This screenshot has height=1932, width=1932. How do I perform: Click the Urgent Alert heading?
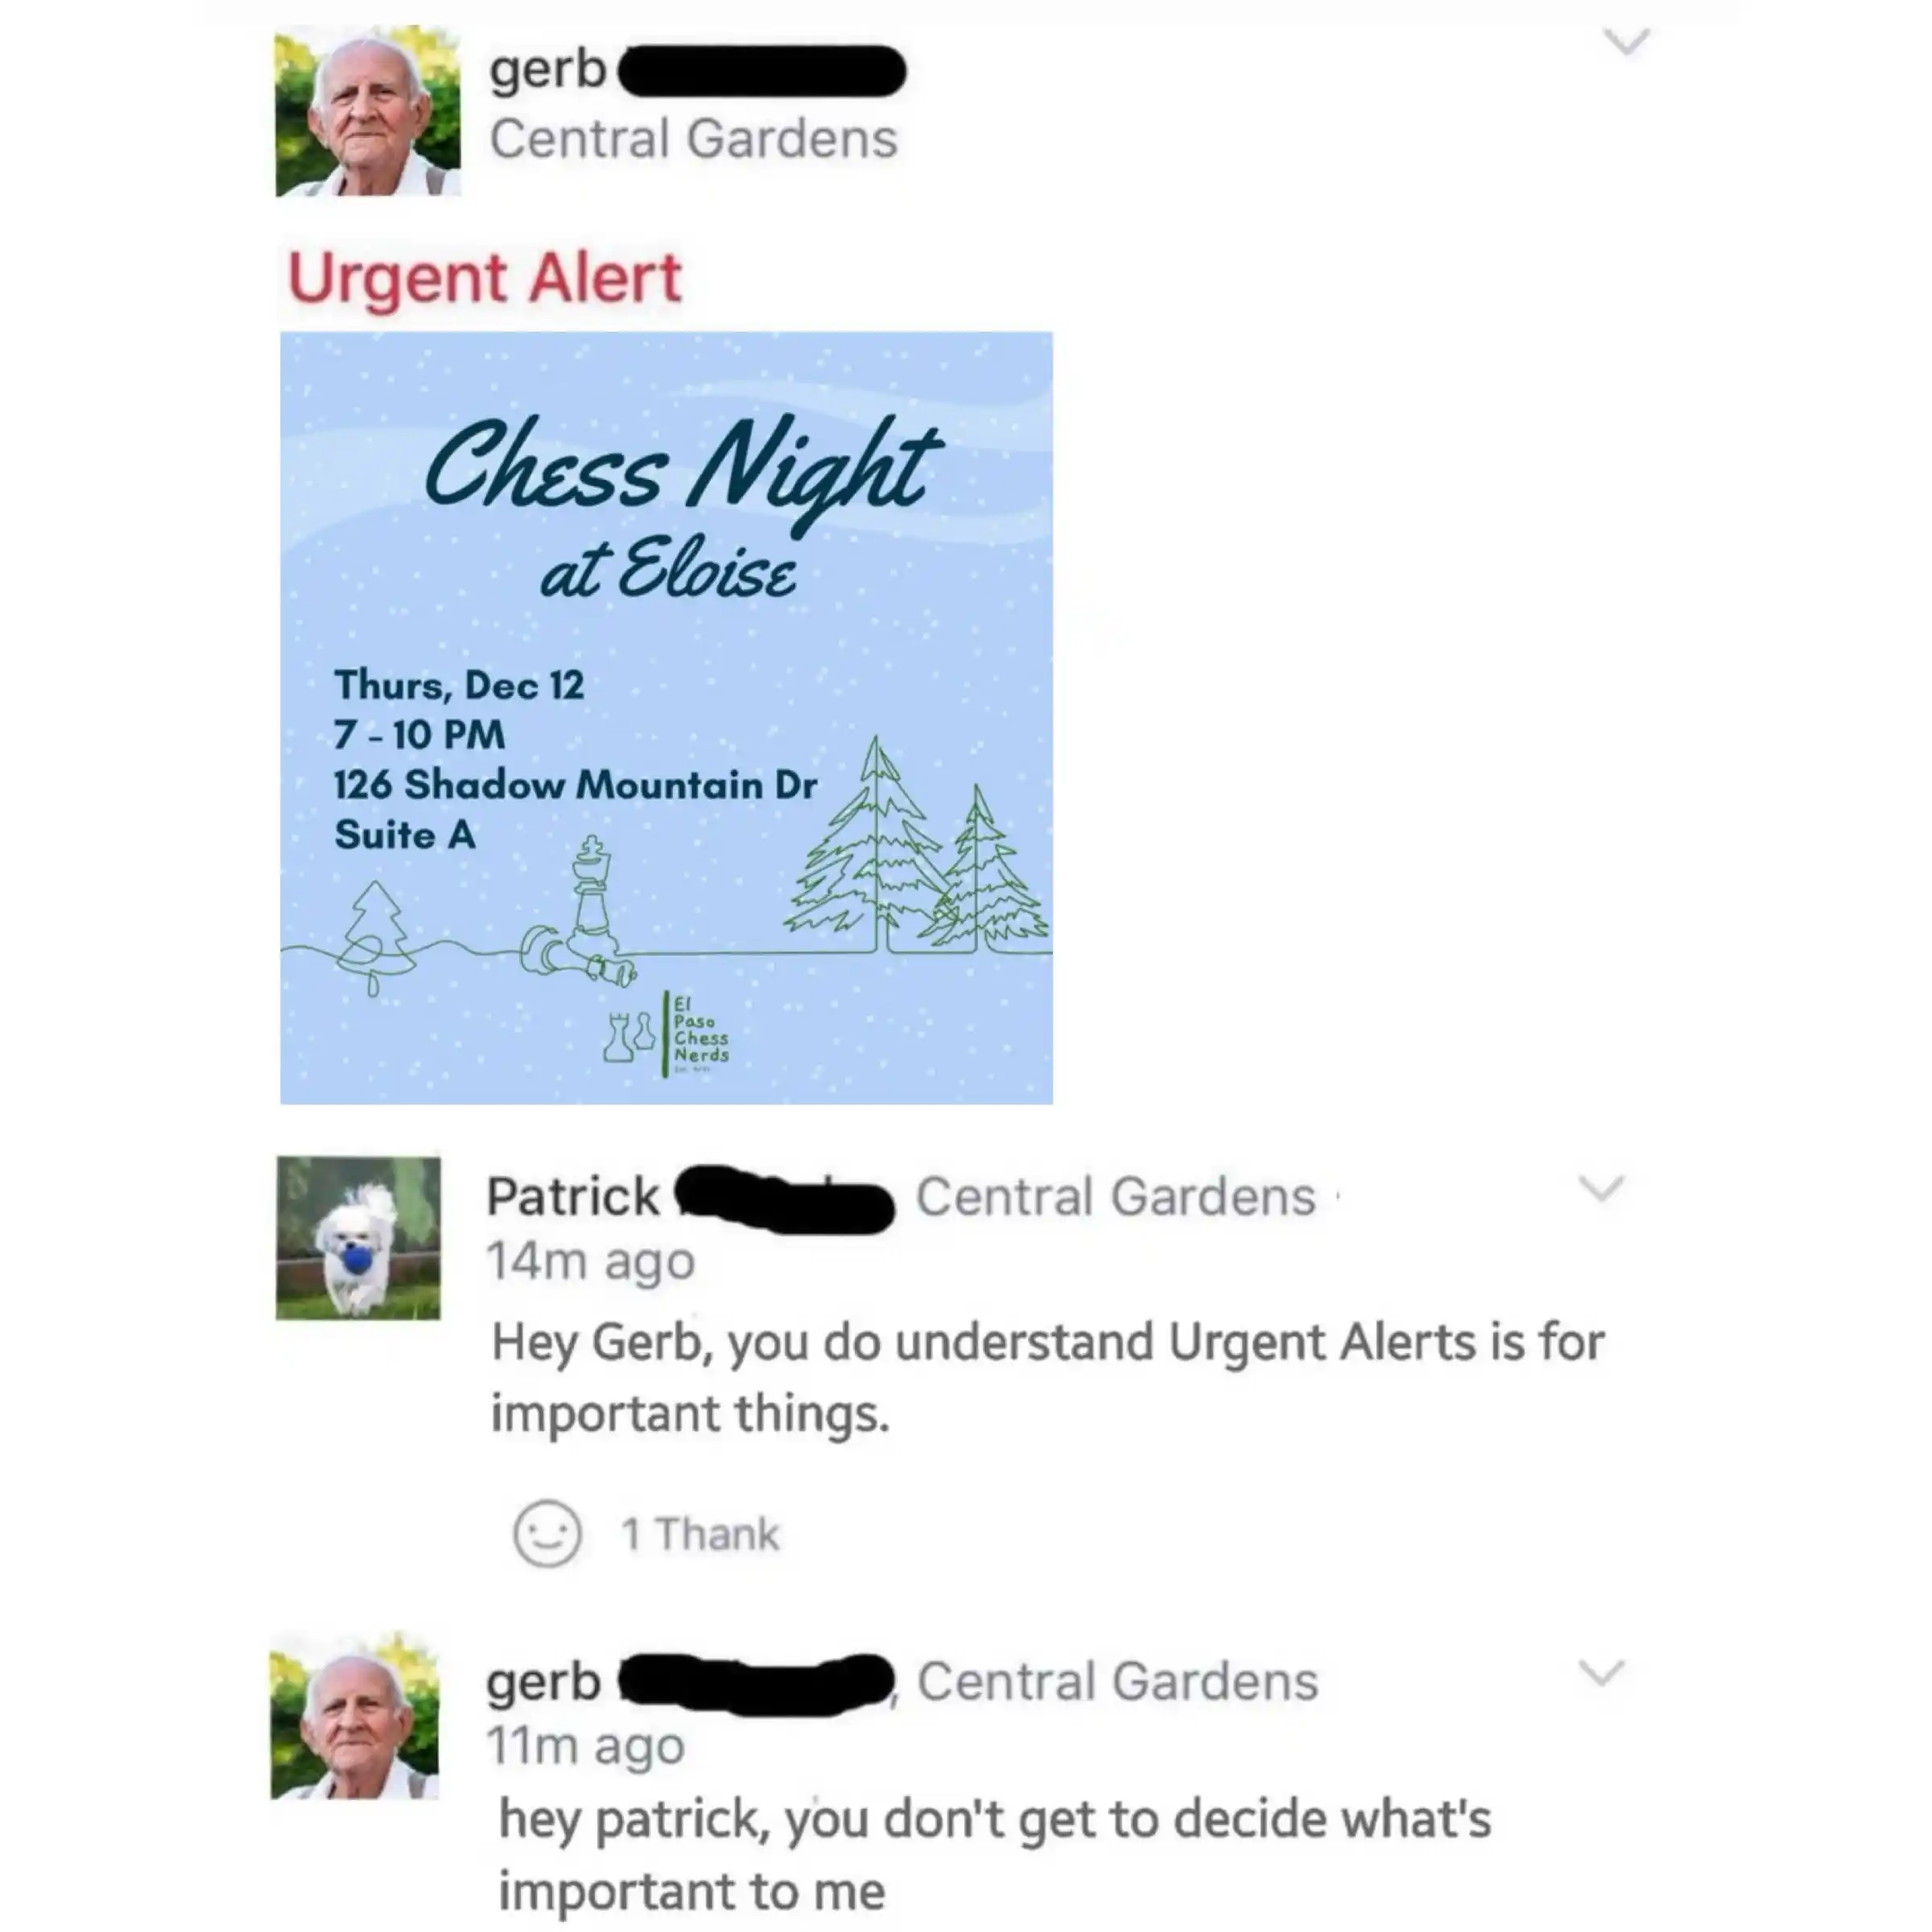[x=485, y=278]
